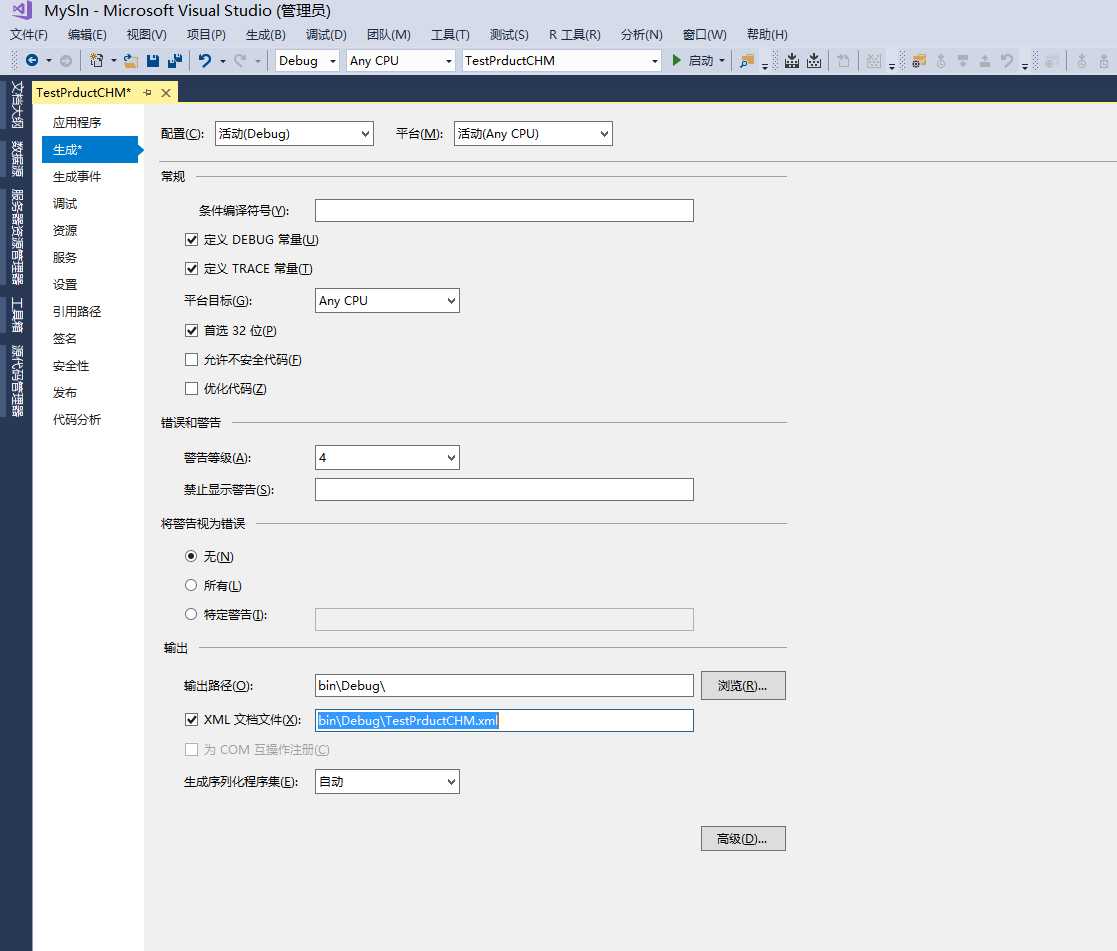Toggle XML 文档文件 checkbox
Image resolution: width=1117 pixels, height=951 pixels.
tap(191, 719)
